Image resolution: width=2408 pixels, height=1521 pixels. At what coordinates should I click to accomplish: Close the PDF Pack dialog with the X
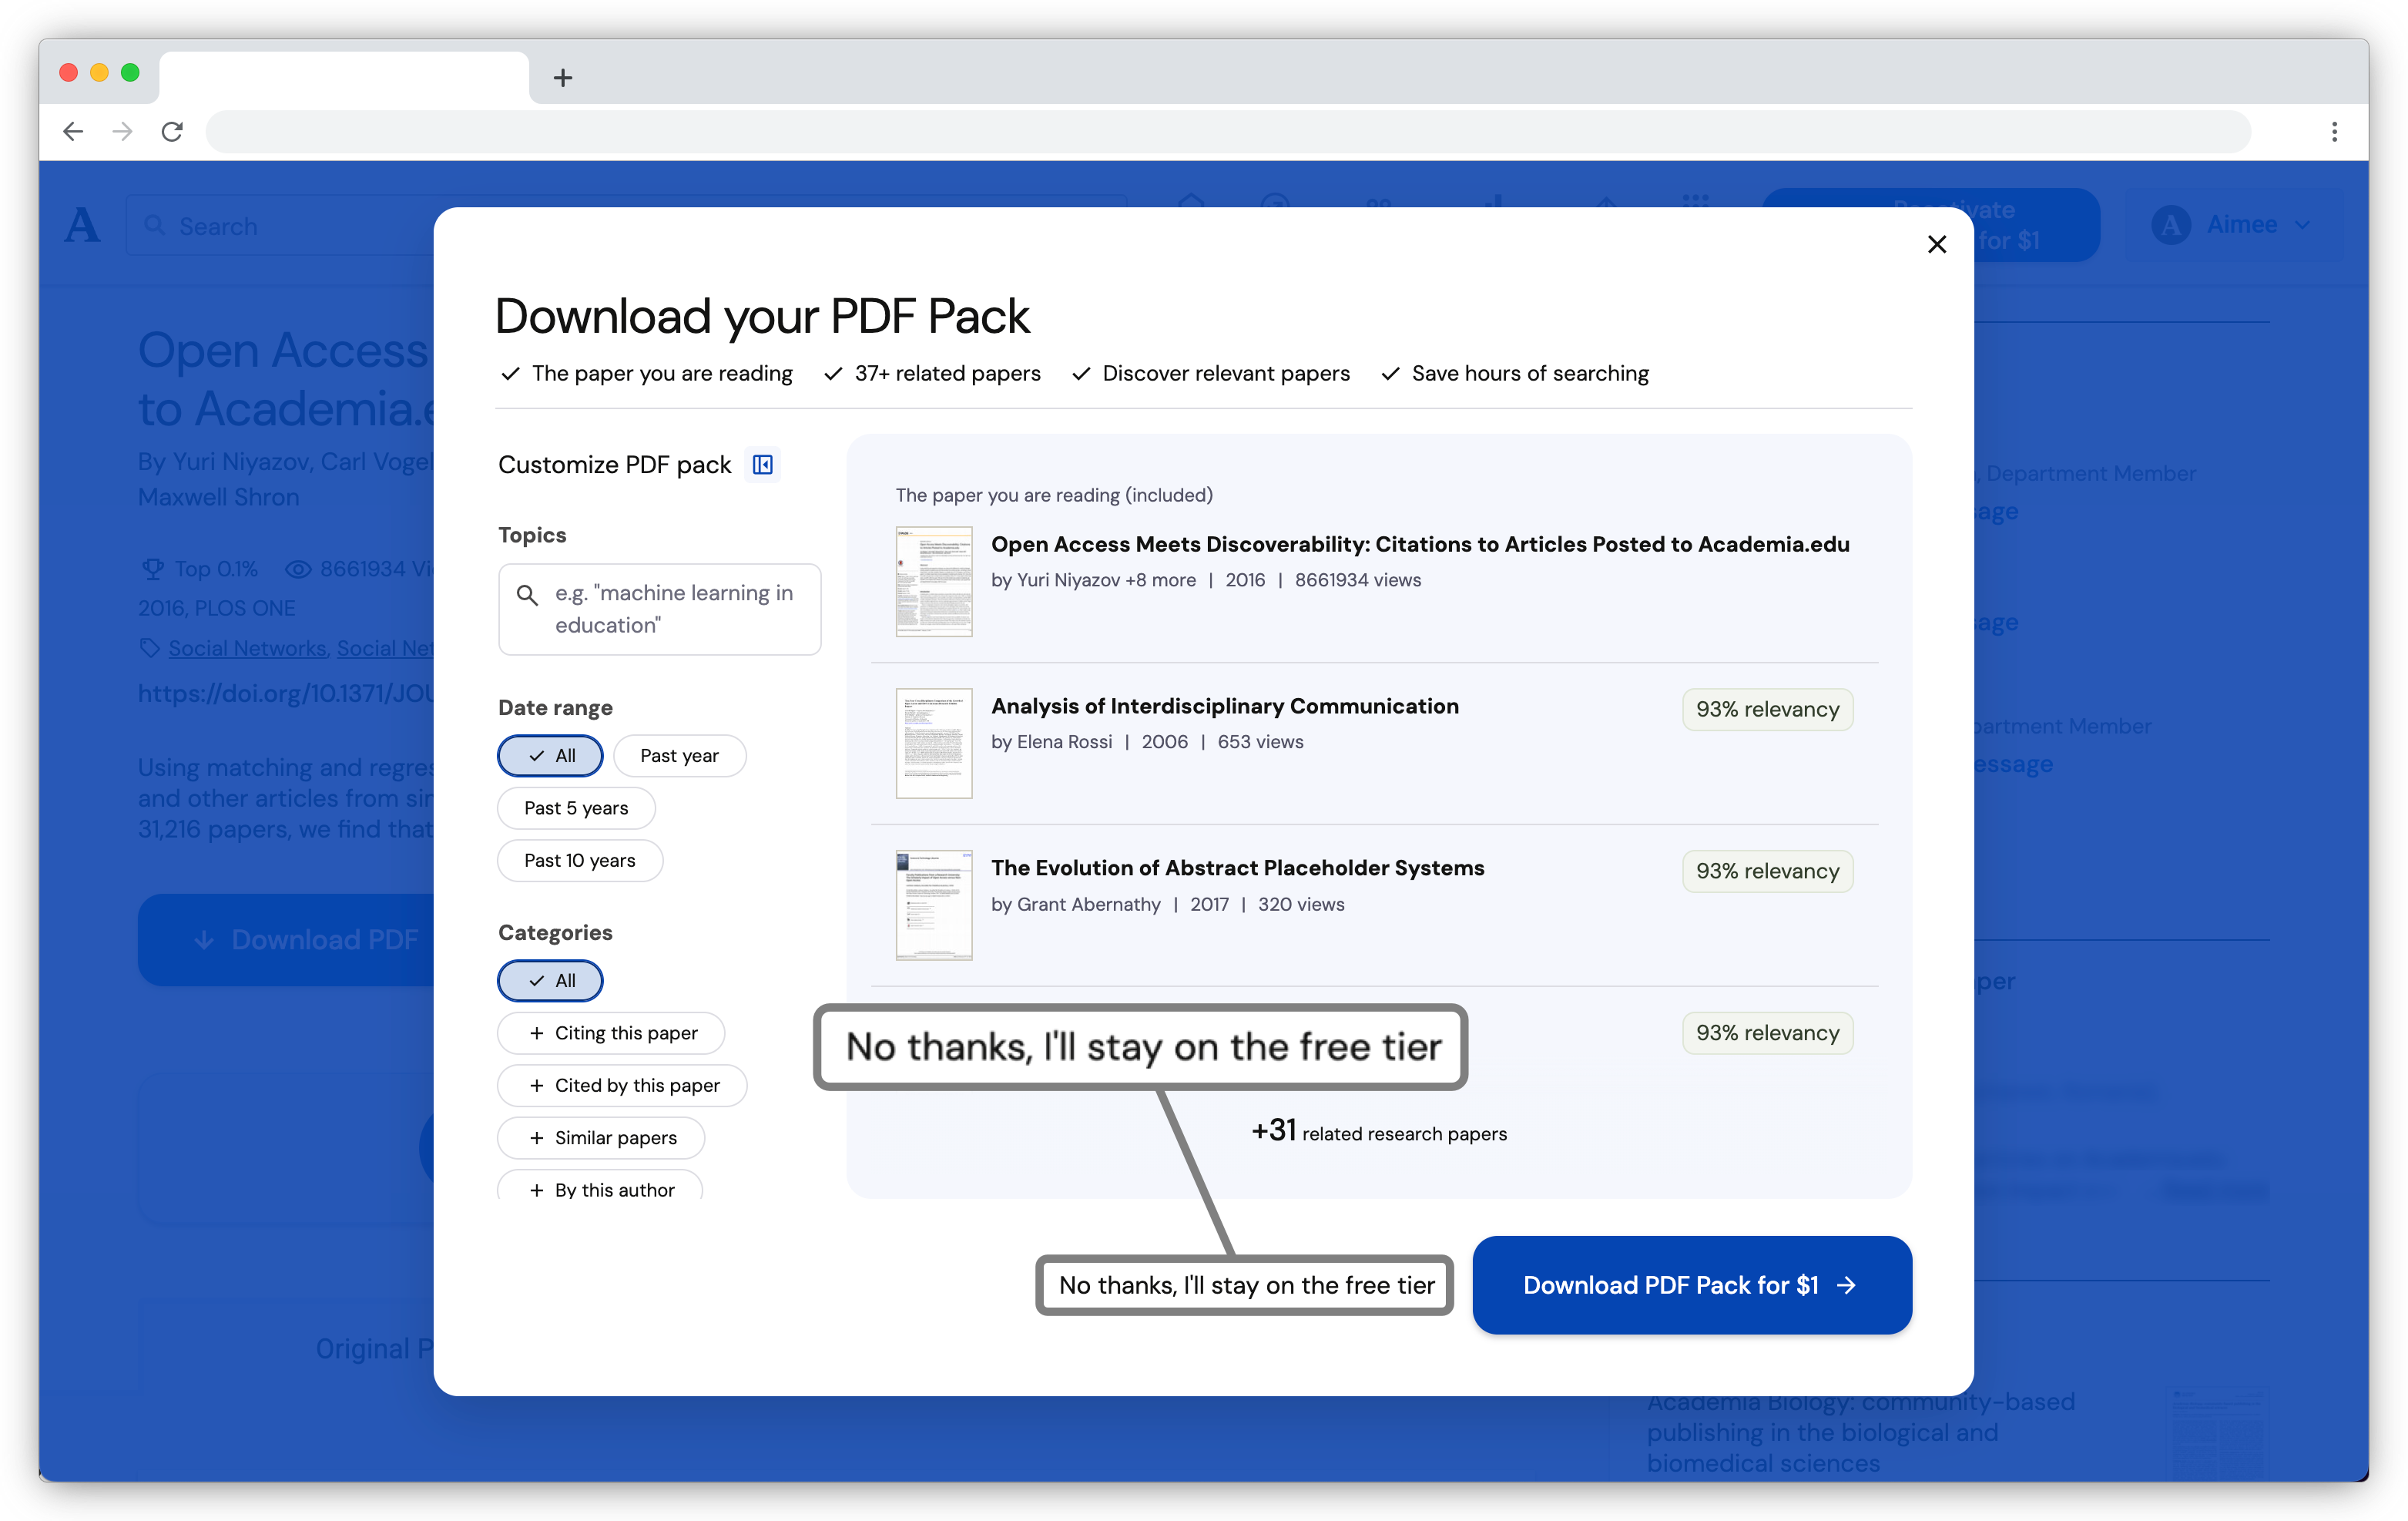pos(1936,244)
